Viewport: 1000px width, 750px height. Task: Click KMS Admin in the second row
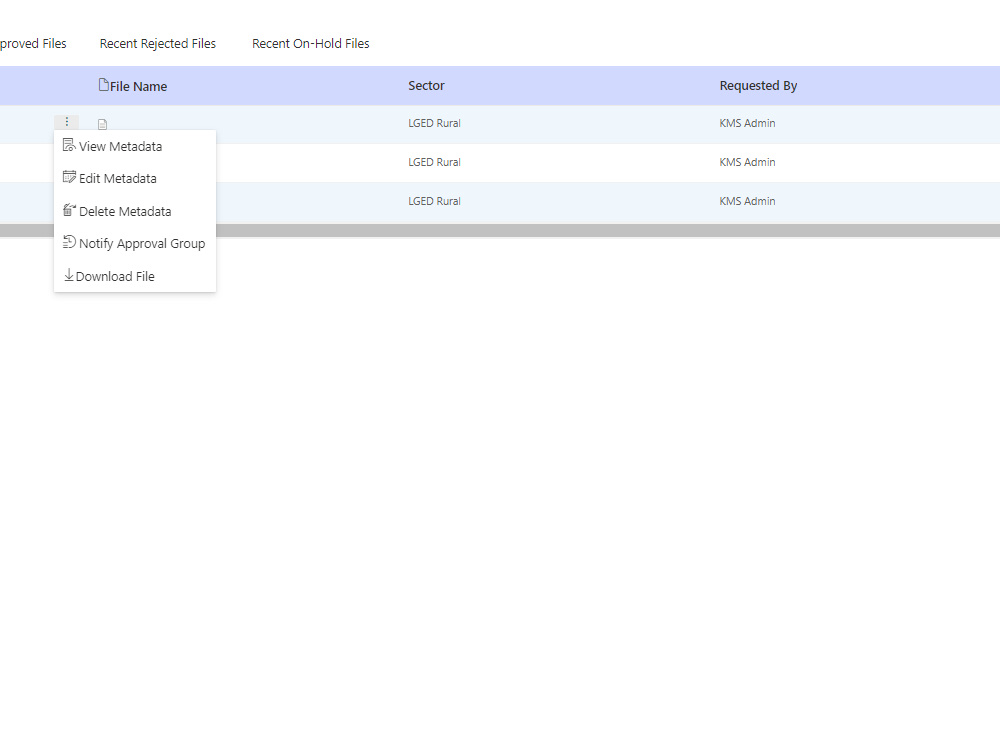pos(747,162)
